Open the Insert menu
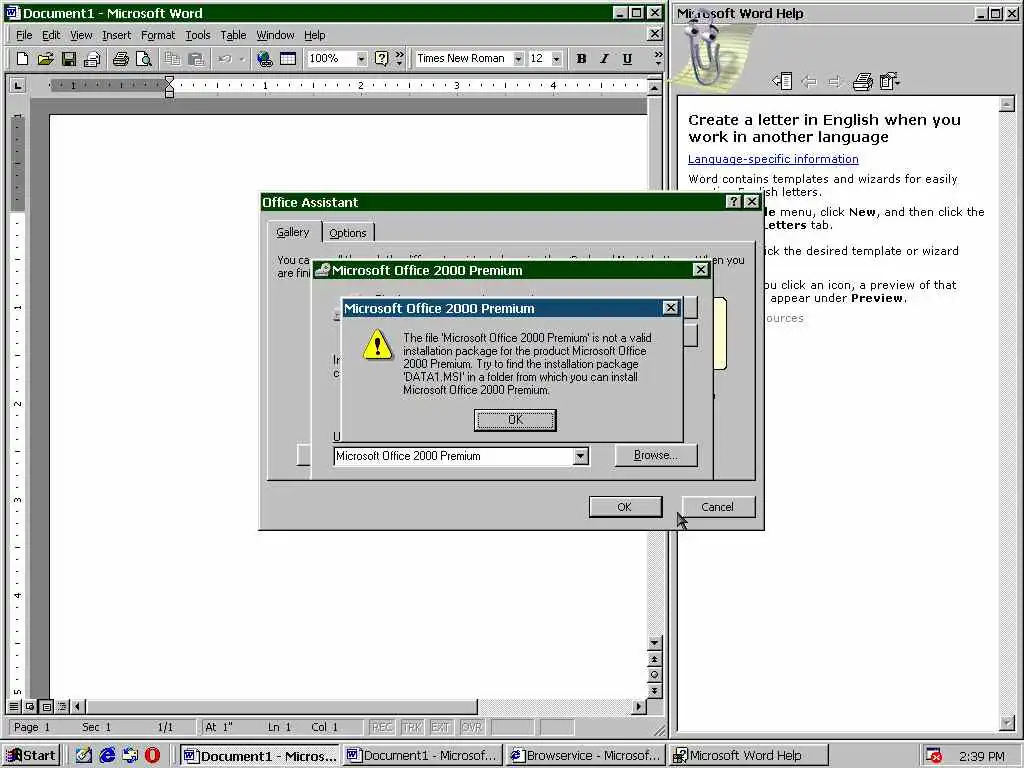1024x768 pixels. [x=116, y=35]
